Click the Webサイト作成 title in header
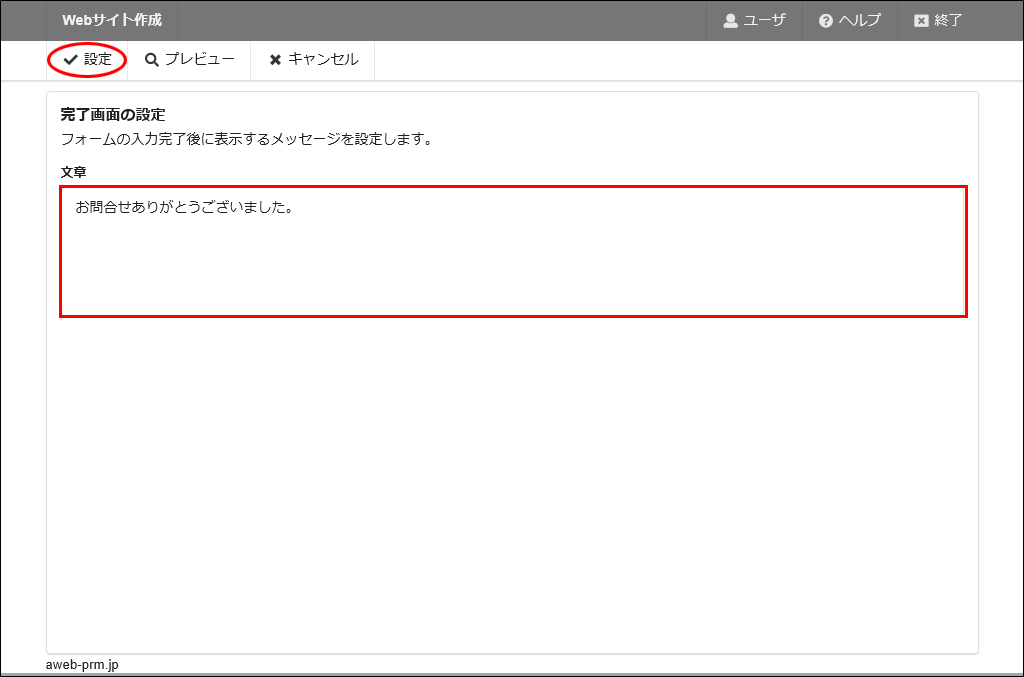The width and height of the screenshot is (1024, 677). (111, 21)
